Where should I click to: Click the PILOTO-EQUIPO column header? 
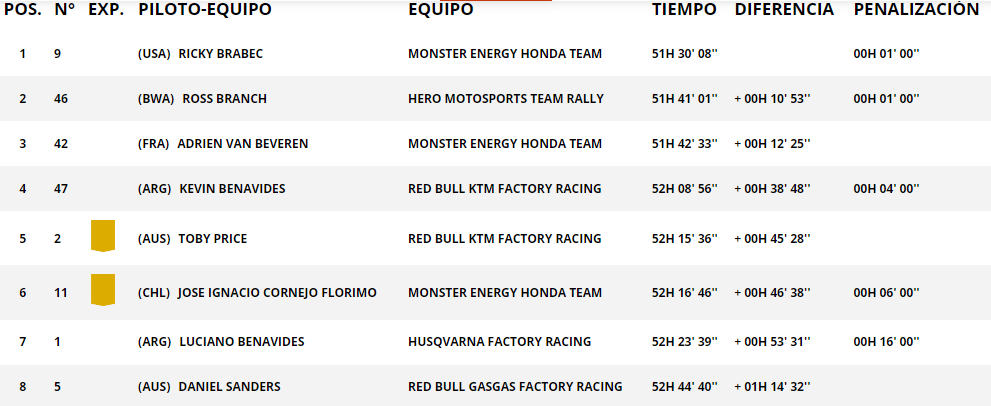point(205,9)
